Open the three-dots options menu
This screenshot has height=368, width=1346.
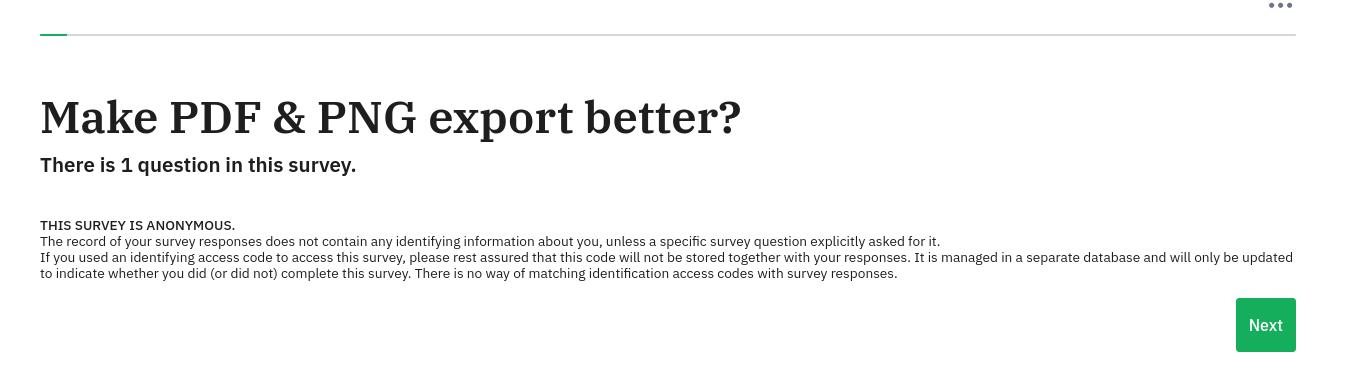tap(1280, 6)
